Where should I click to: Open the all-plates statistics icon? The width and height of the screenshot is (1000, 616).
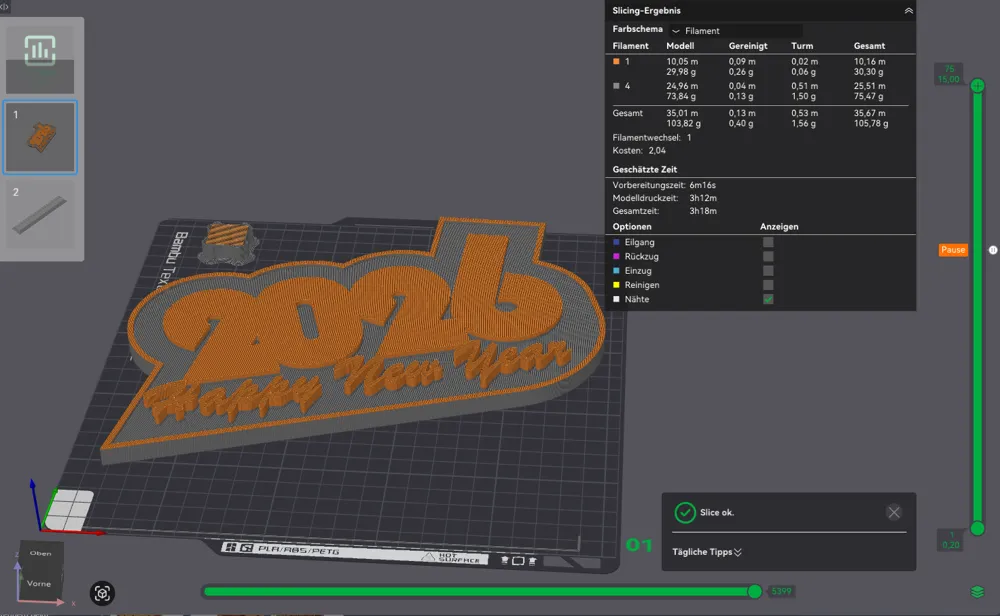[40, 50]
